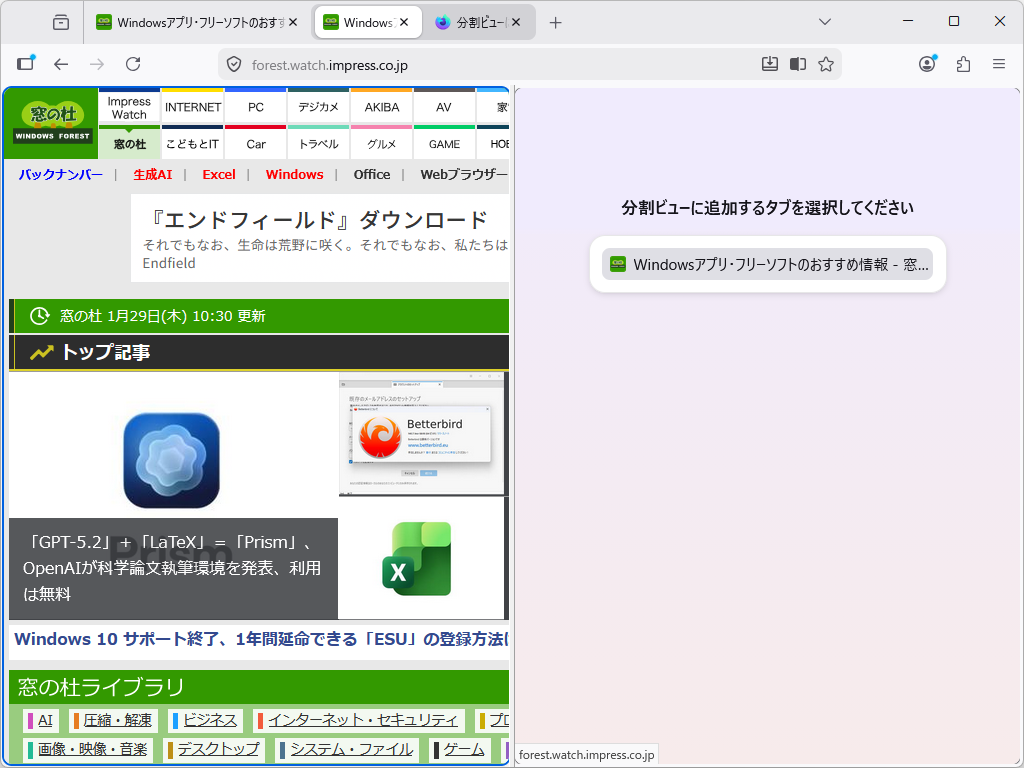Reload the current page
Viewport: 1024px width, 768px height.
133,63
